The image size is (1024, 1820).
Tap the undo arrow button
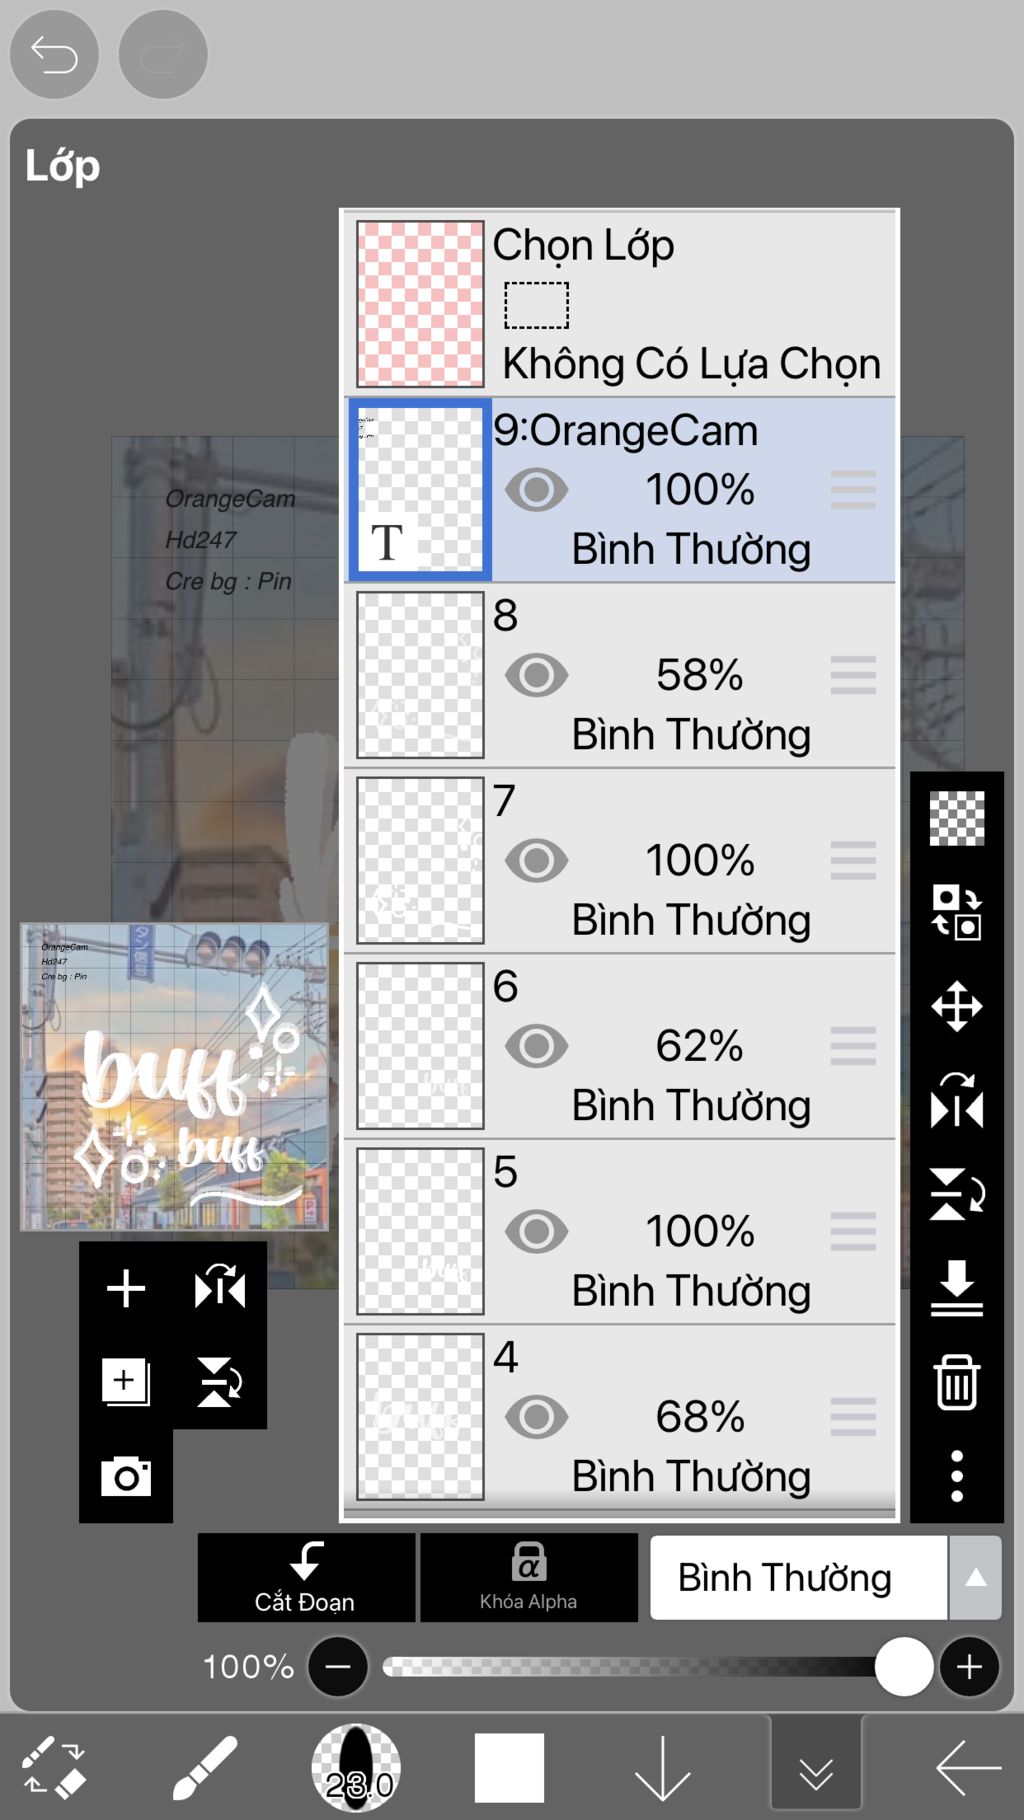pos(54,54)
